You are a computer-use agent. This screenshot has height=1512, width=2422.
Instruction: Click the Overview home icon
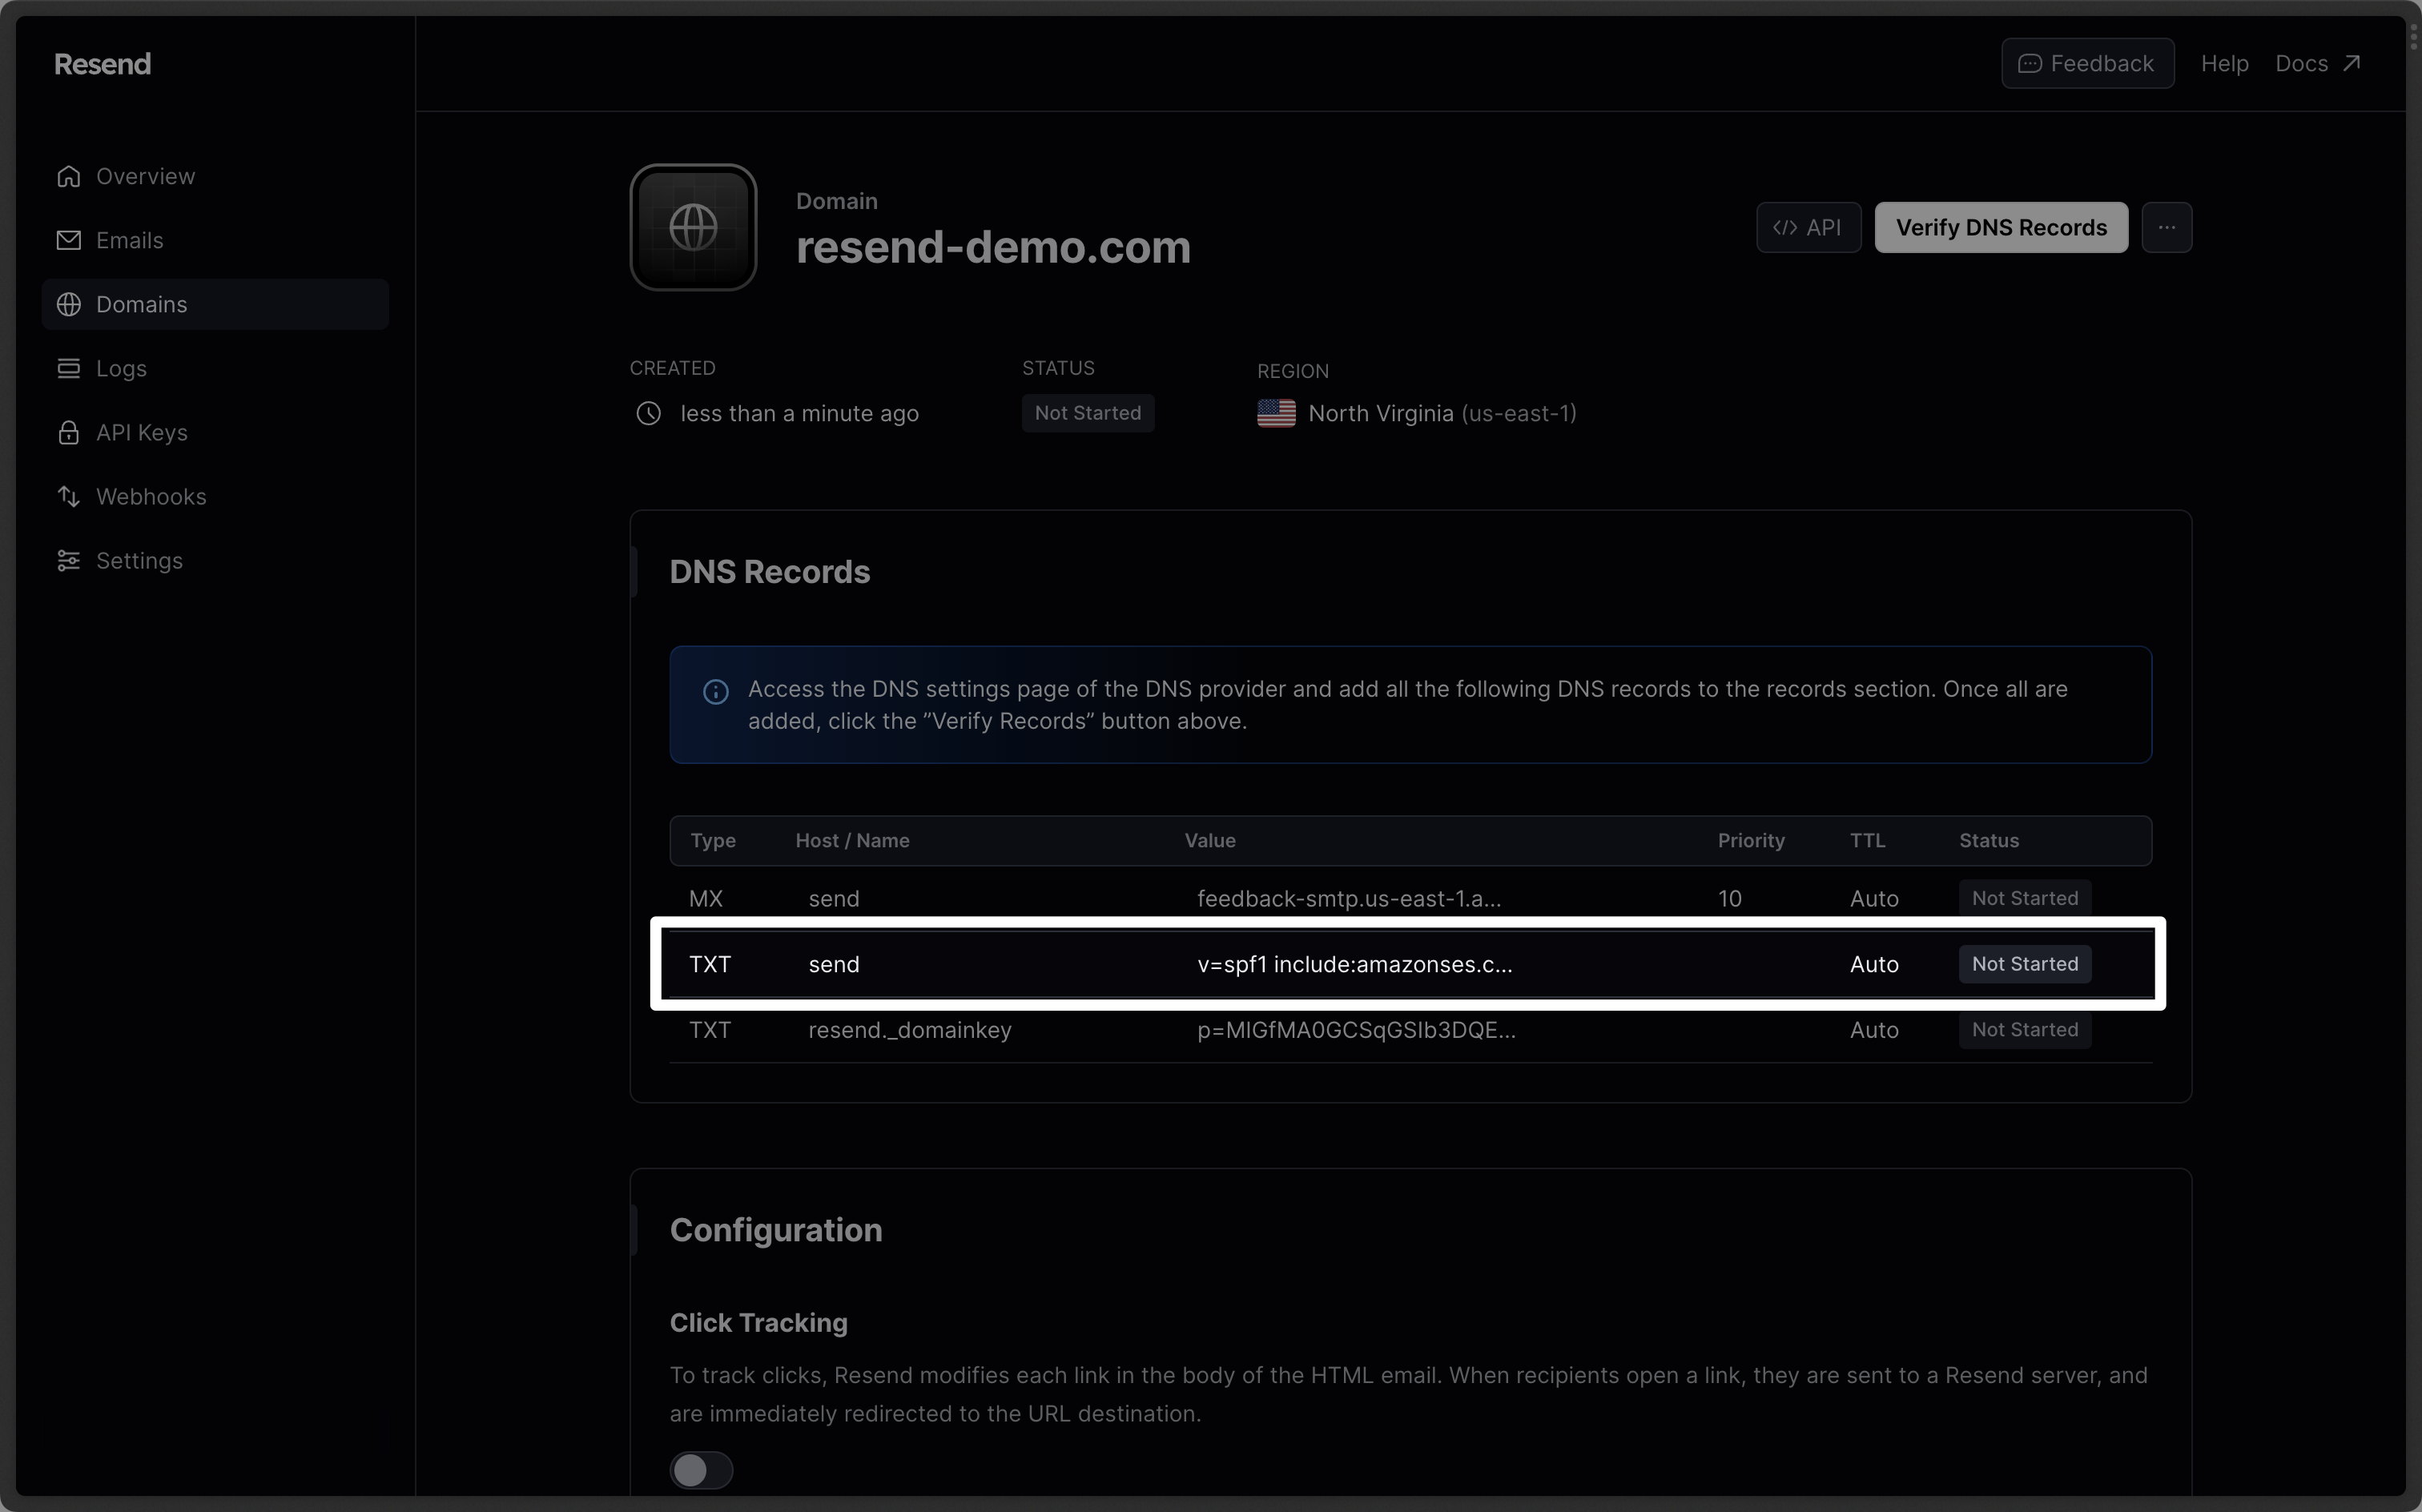pos(68,176)
